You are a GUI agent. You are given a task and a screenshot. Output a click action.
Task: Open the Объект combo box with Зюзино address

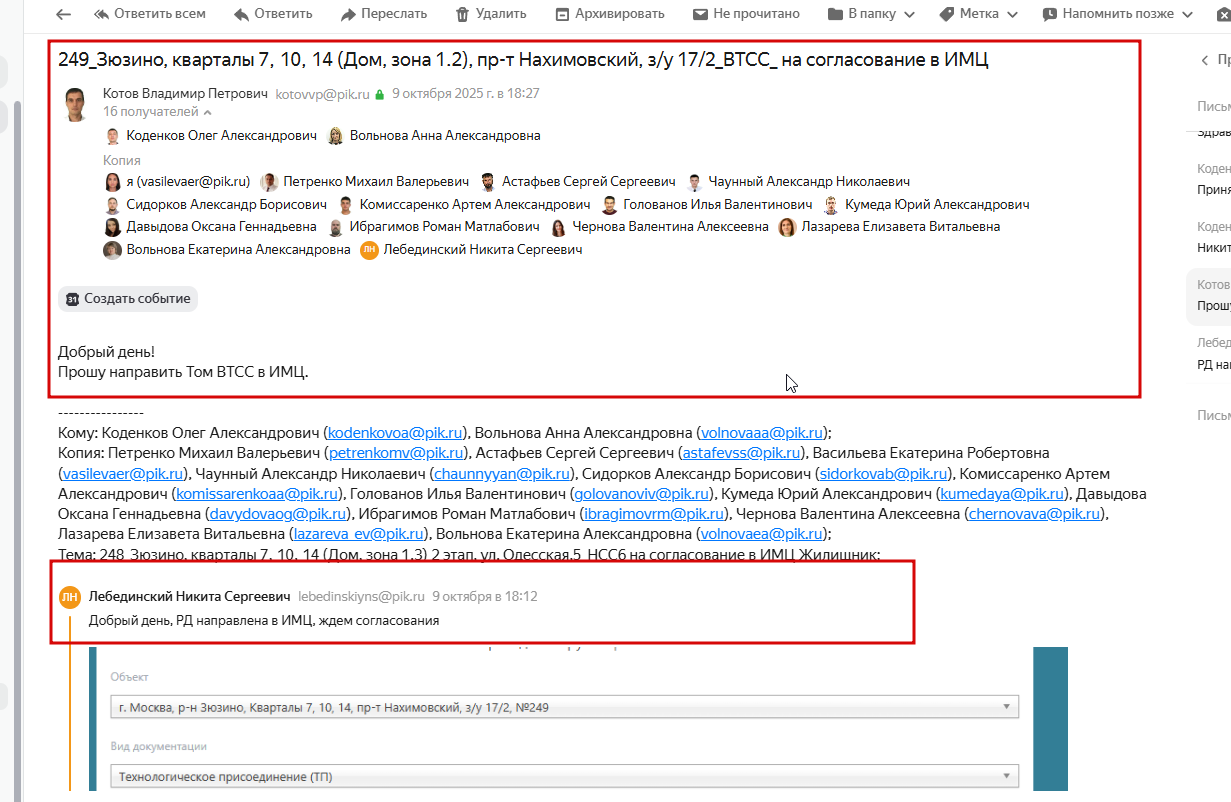[564, 707]
